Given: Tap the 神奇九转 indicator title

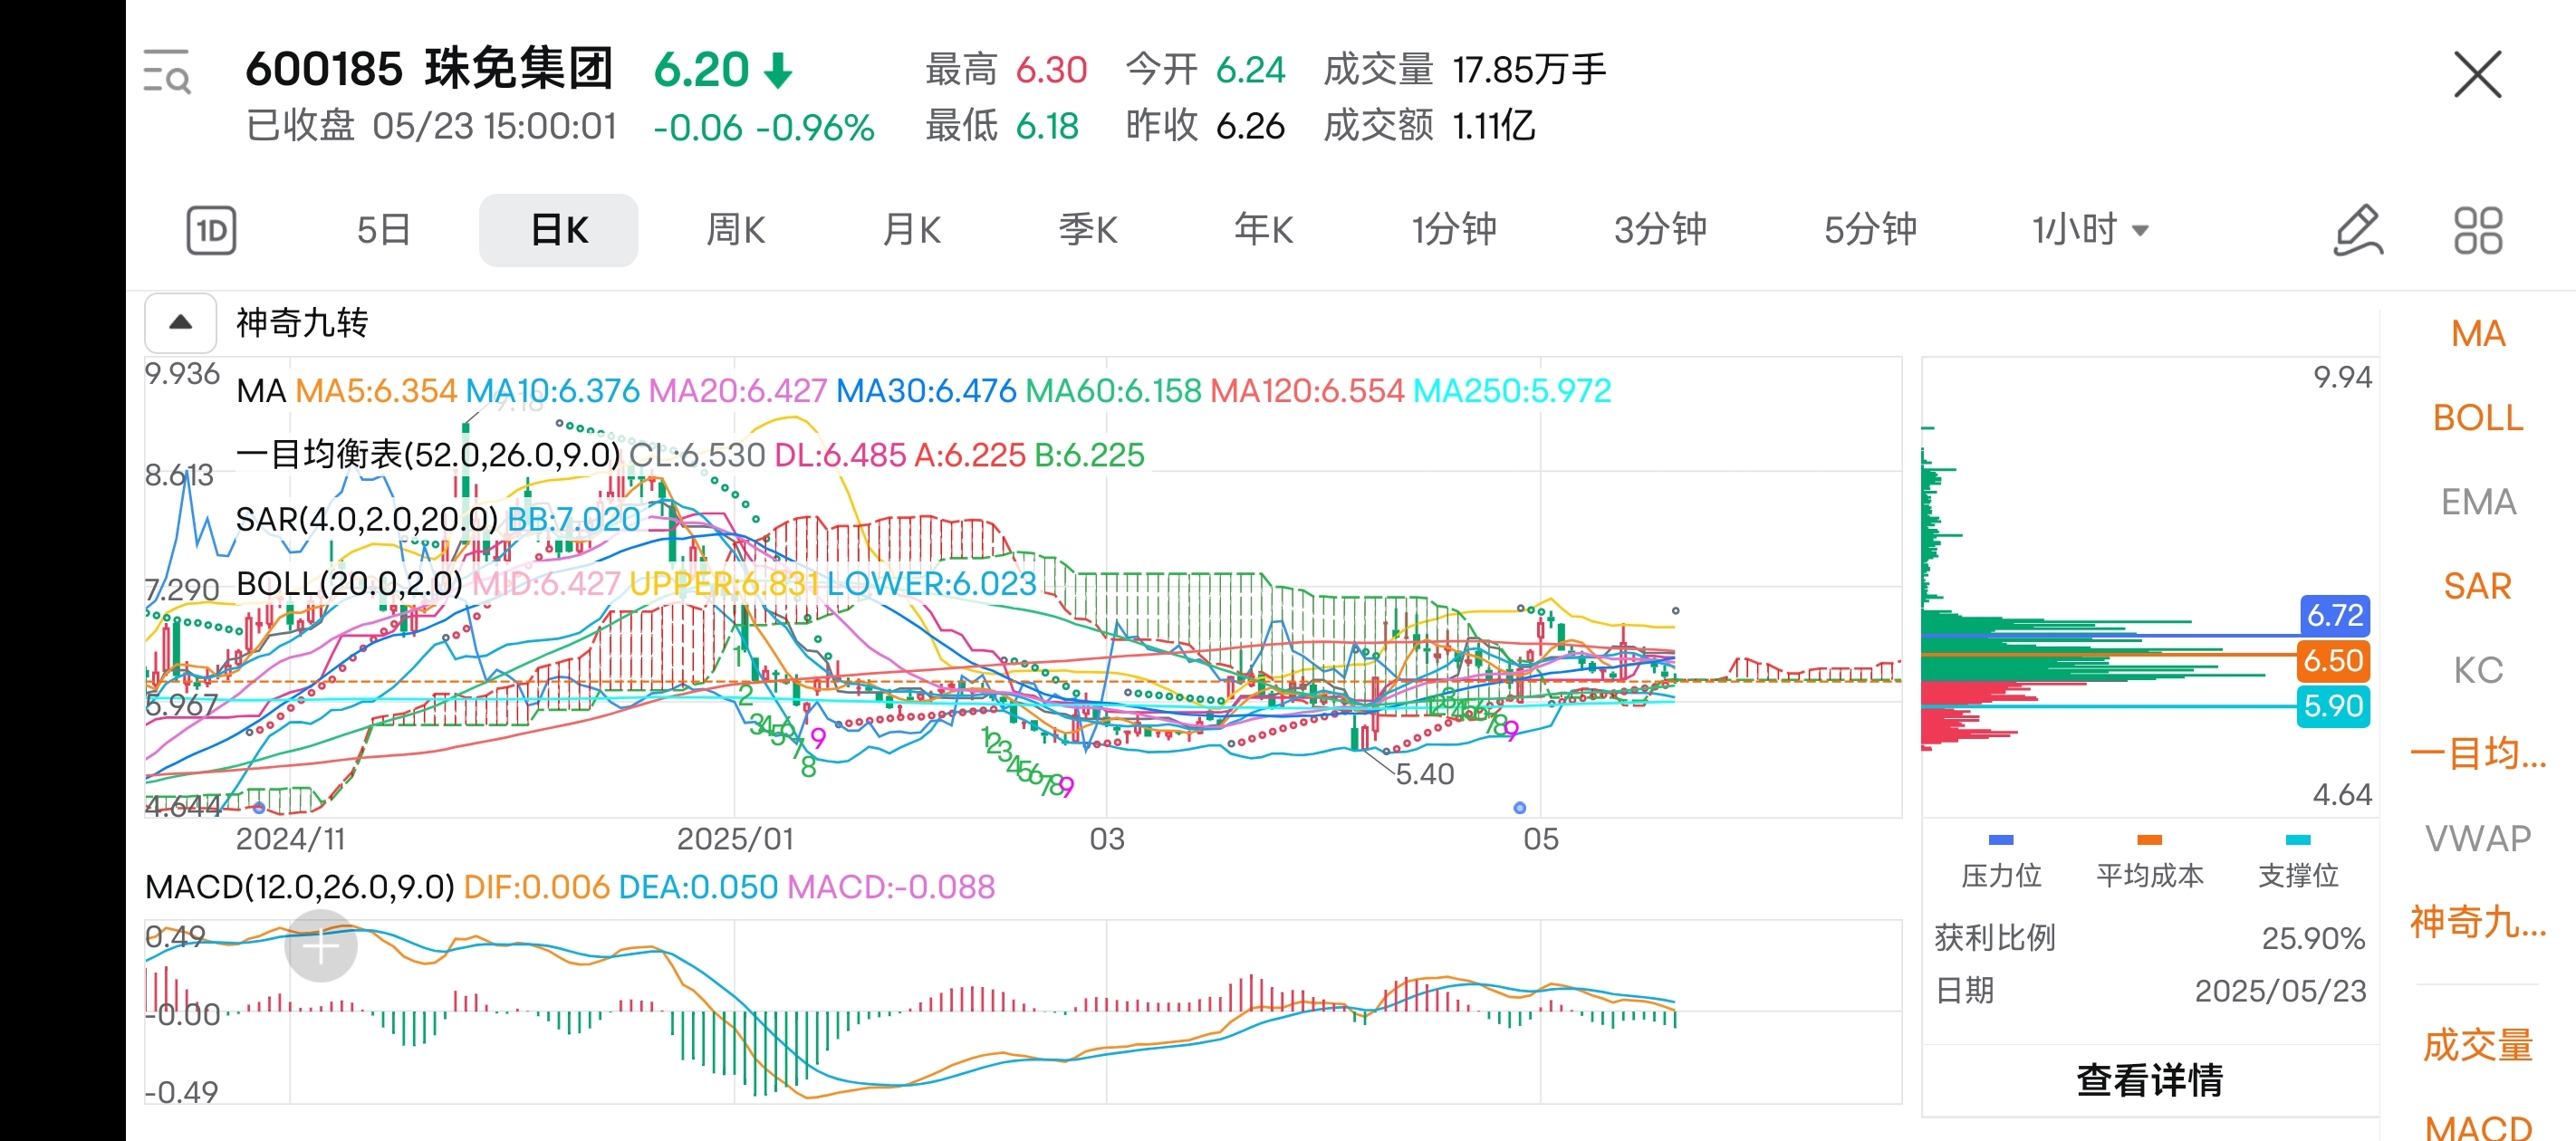Looking at the screenshot, I should 302,322.
